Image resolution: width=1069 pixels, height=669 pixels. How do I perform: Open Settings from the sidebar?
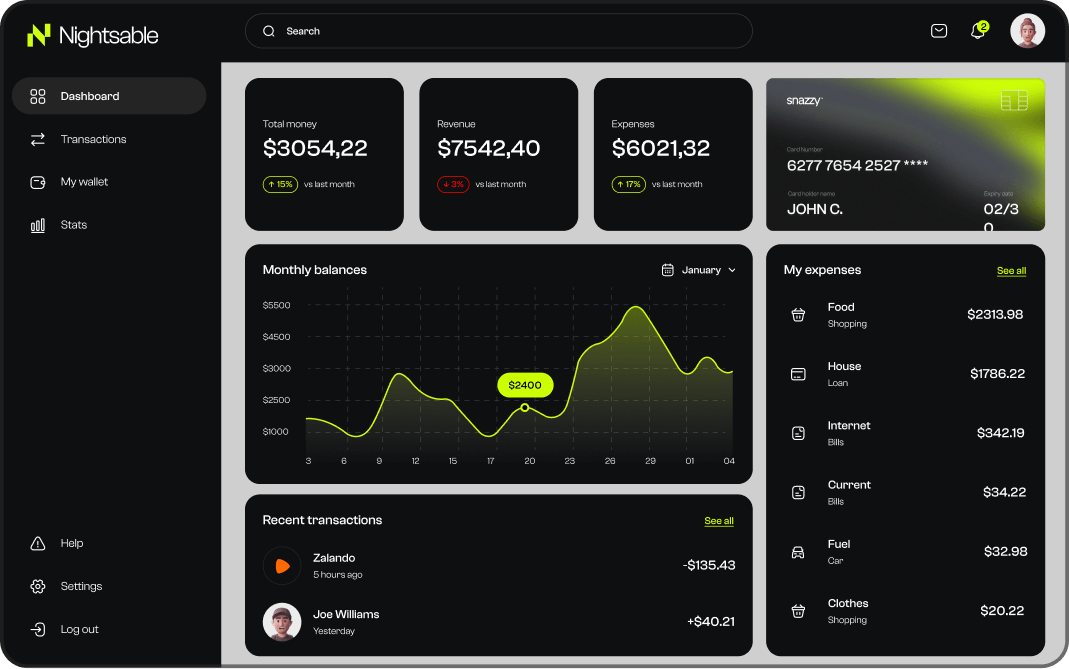pyautogui.click(x=81, y=586)
